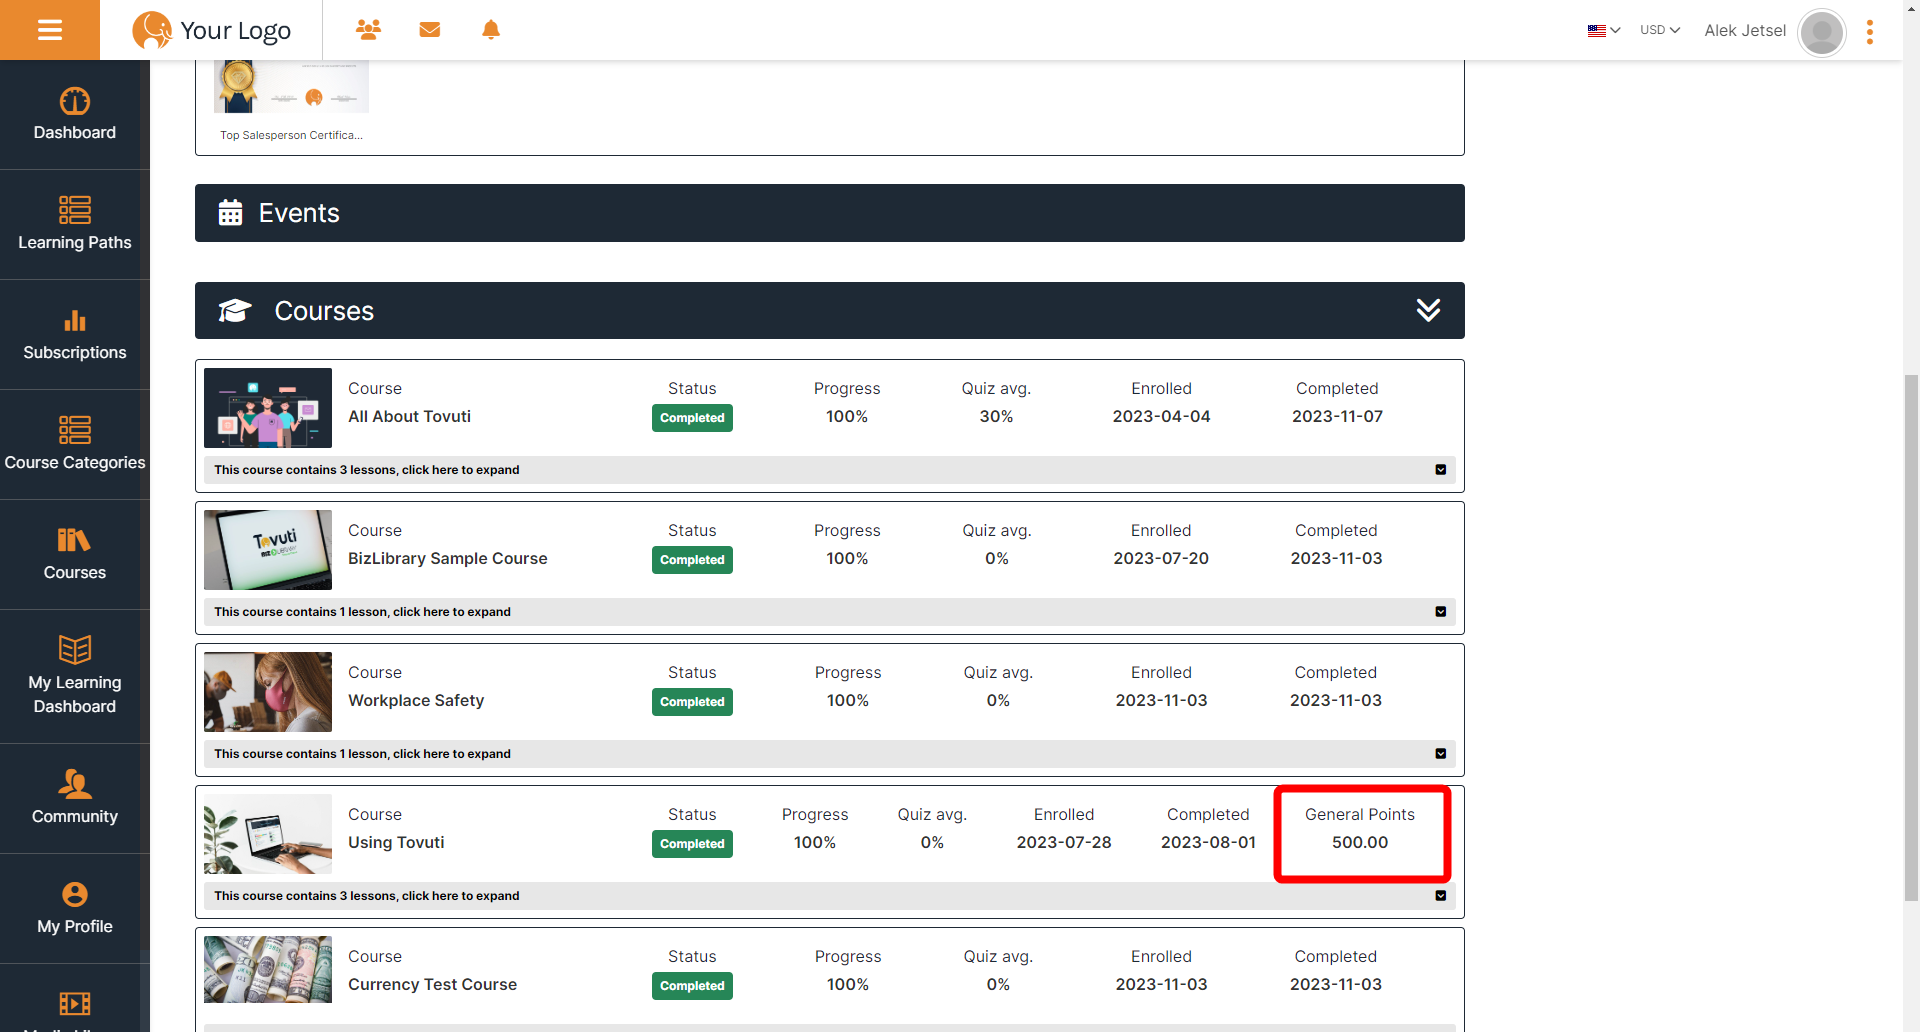This screenshot has width=1920, height=1032.
Task: Click the 2023-04-04 enrolled date
Action: click(1161, 416)
